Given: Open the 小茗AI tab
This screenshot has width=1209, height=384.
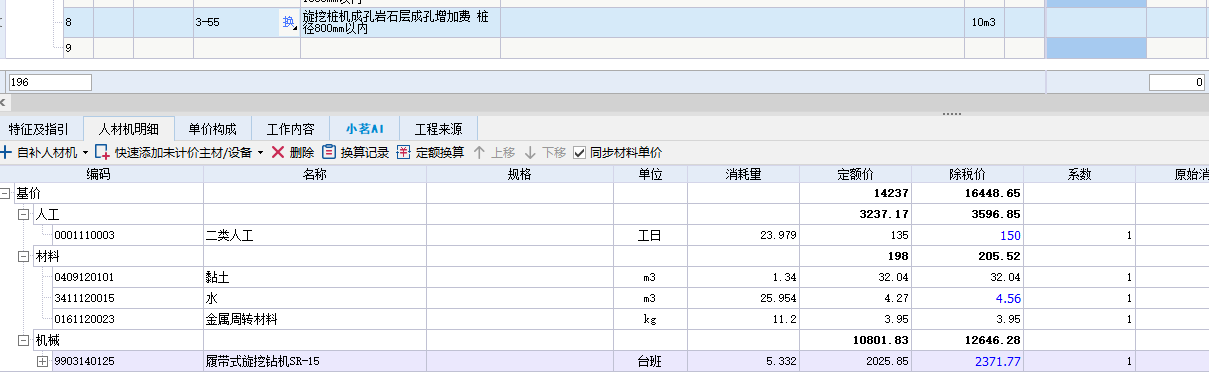Looking at the screenshot, I should pyautogui.click(x=366, y=129).
